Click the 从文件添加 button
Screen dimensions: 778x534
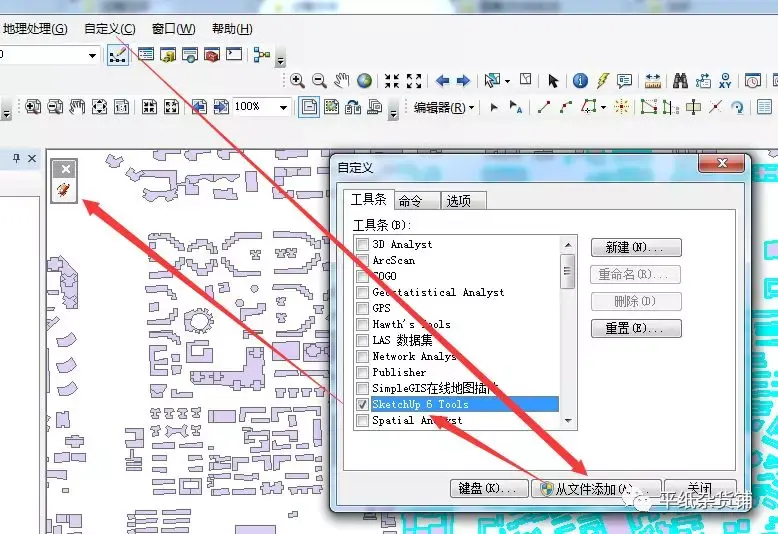coord(596,488)
